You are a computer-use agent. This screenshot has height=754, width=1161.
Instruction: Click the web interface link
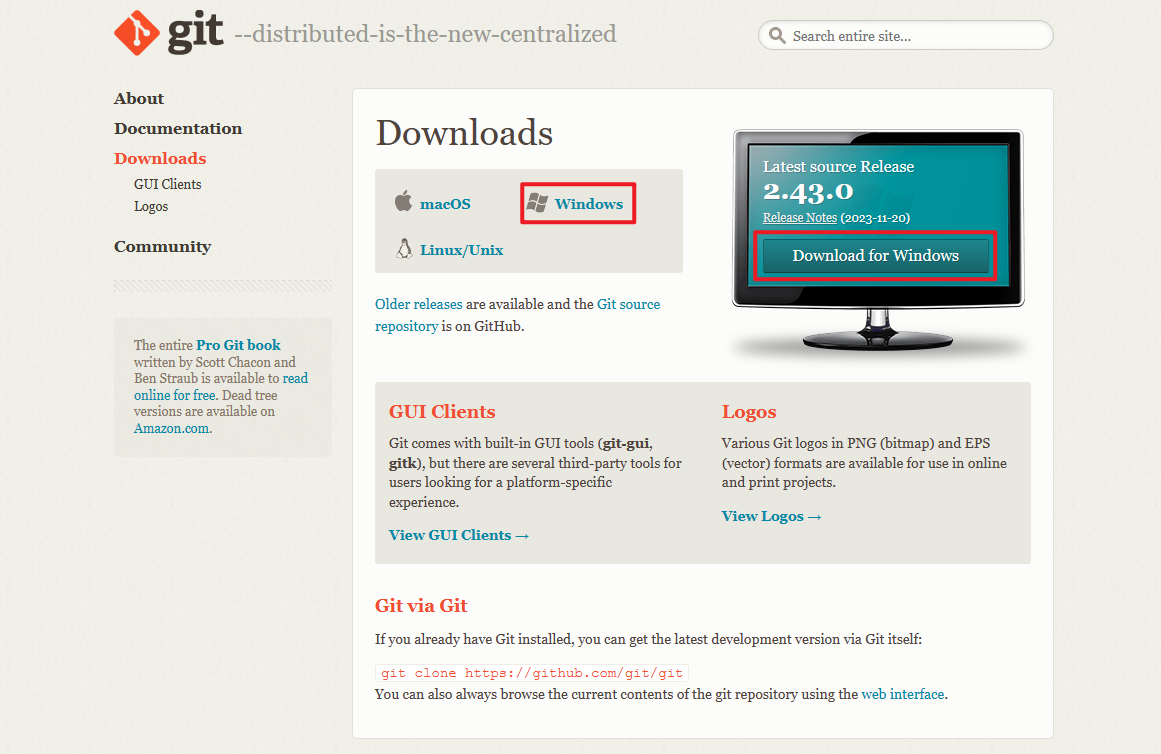(x=902, y=693)
